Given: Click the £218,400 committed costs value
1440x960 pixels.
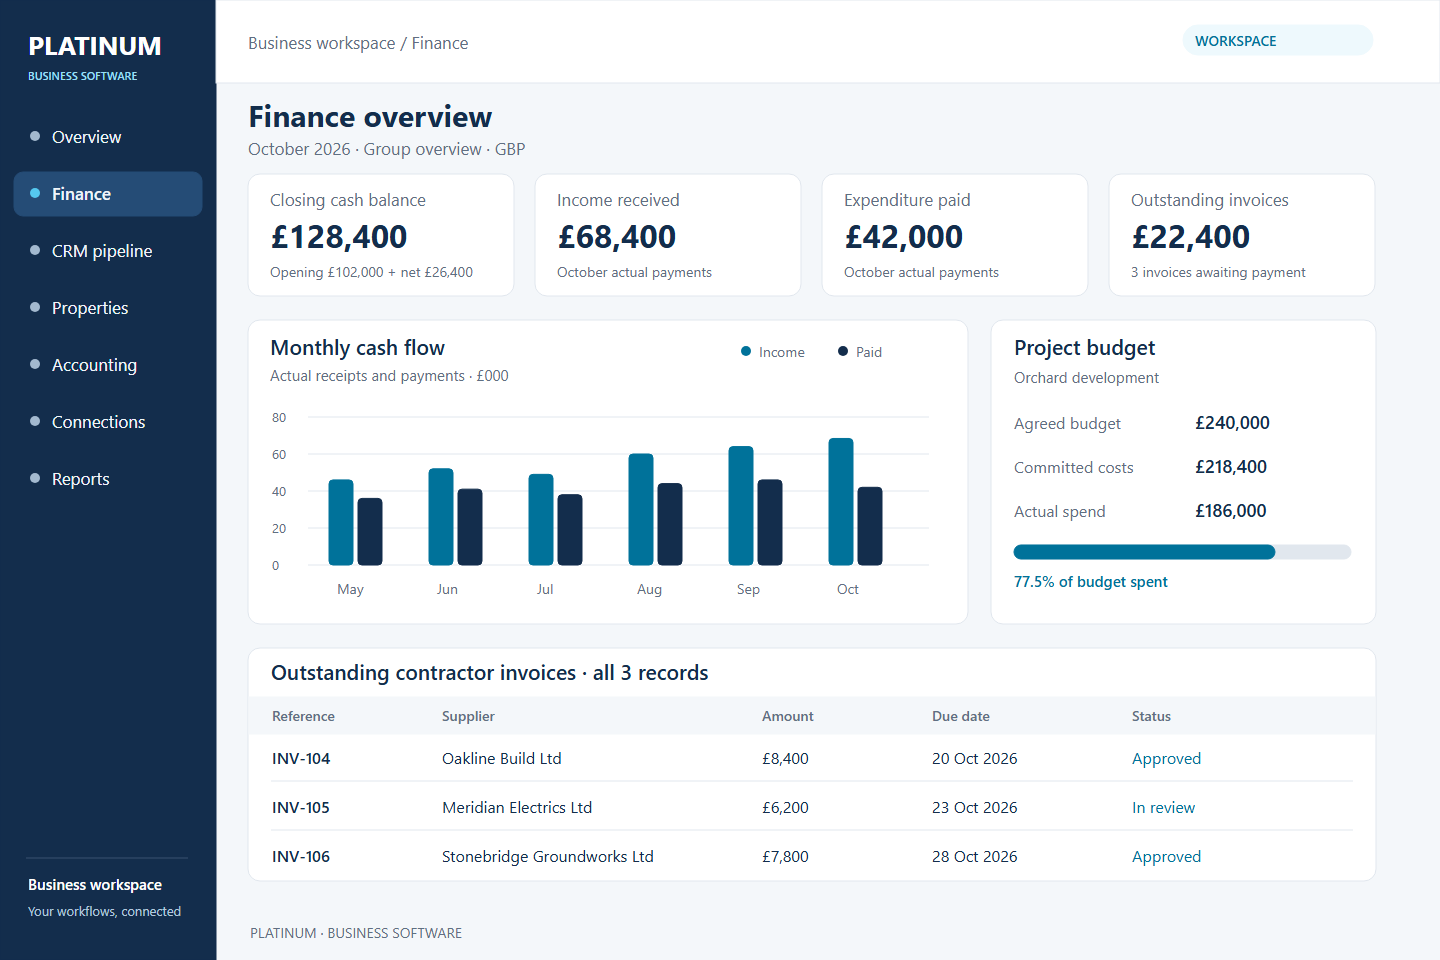Looking at the screenshot, I should [1231, 467].
